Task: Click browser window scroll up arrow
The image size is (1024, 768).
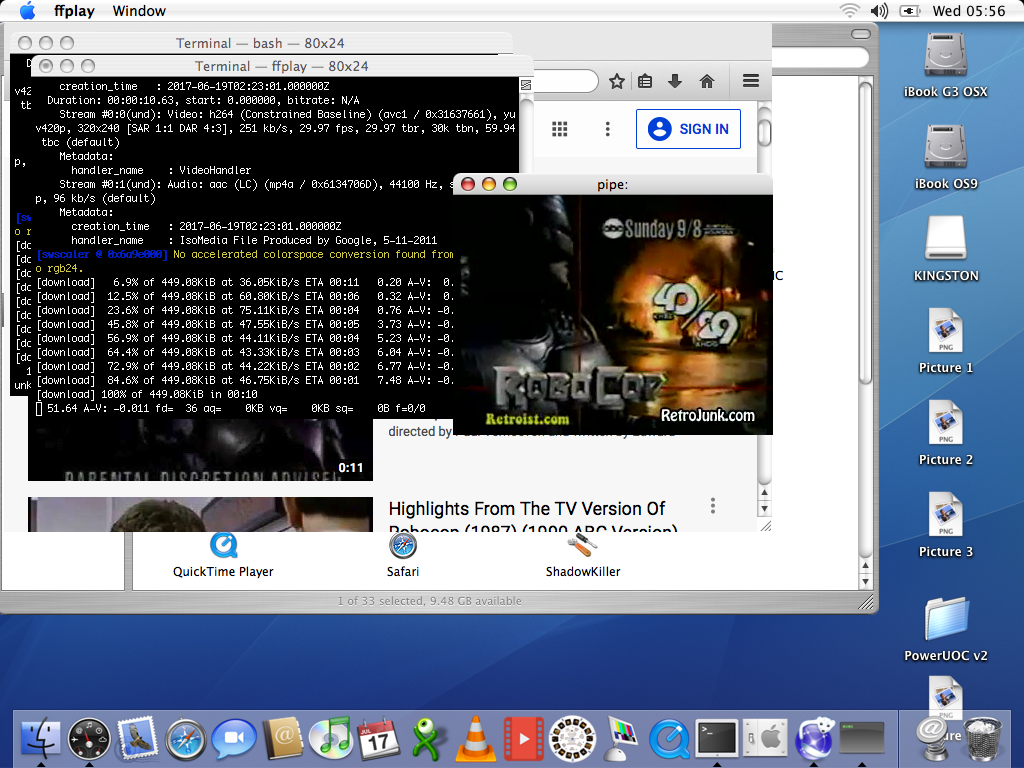Action: click(764, 493)
